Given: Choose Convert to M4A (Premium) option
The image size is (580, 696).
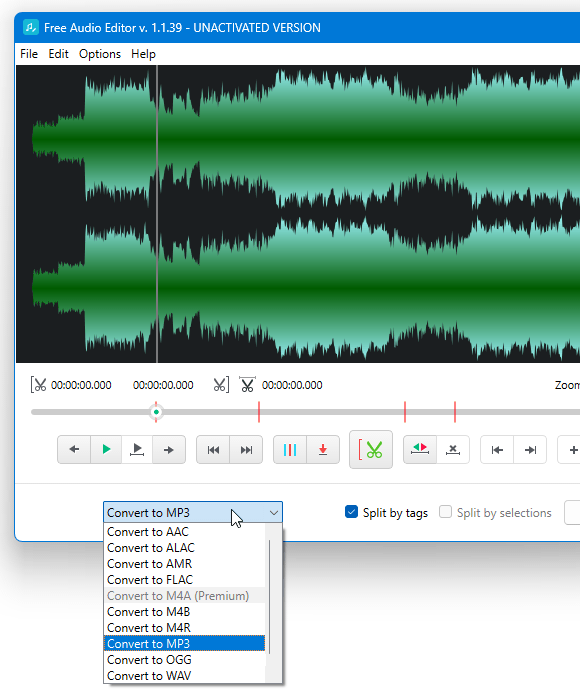Looking at the screenshot, I should [185, 595].
